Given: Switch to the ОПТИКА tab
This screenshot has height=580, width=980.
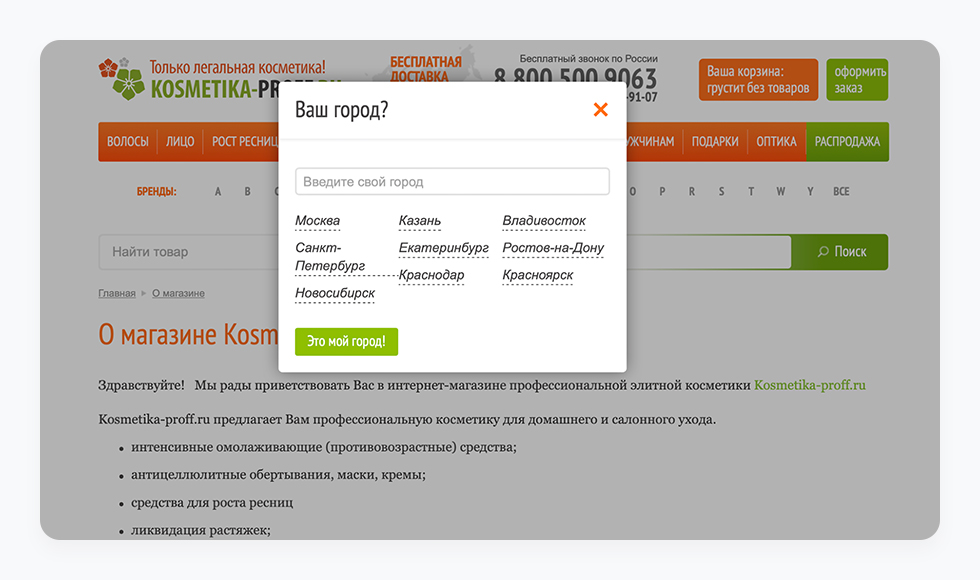Looking at the screenshot, I should [777, 142].
